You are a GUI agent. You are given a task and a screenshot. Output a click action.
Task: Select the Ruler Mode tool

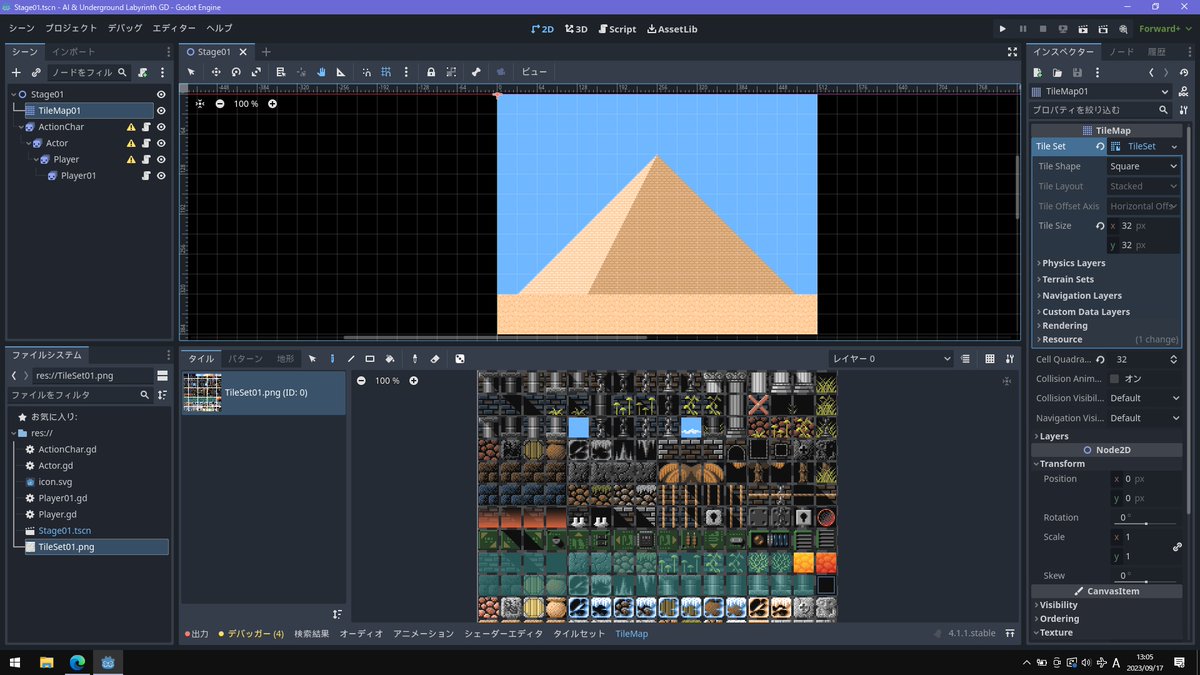[341, 72]
